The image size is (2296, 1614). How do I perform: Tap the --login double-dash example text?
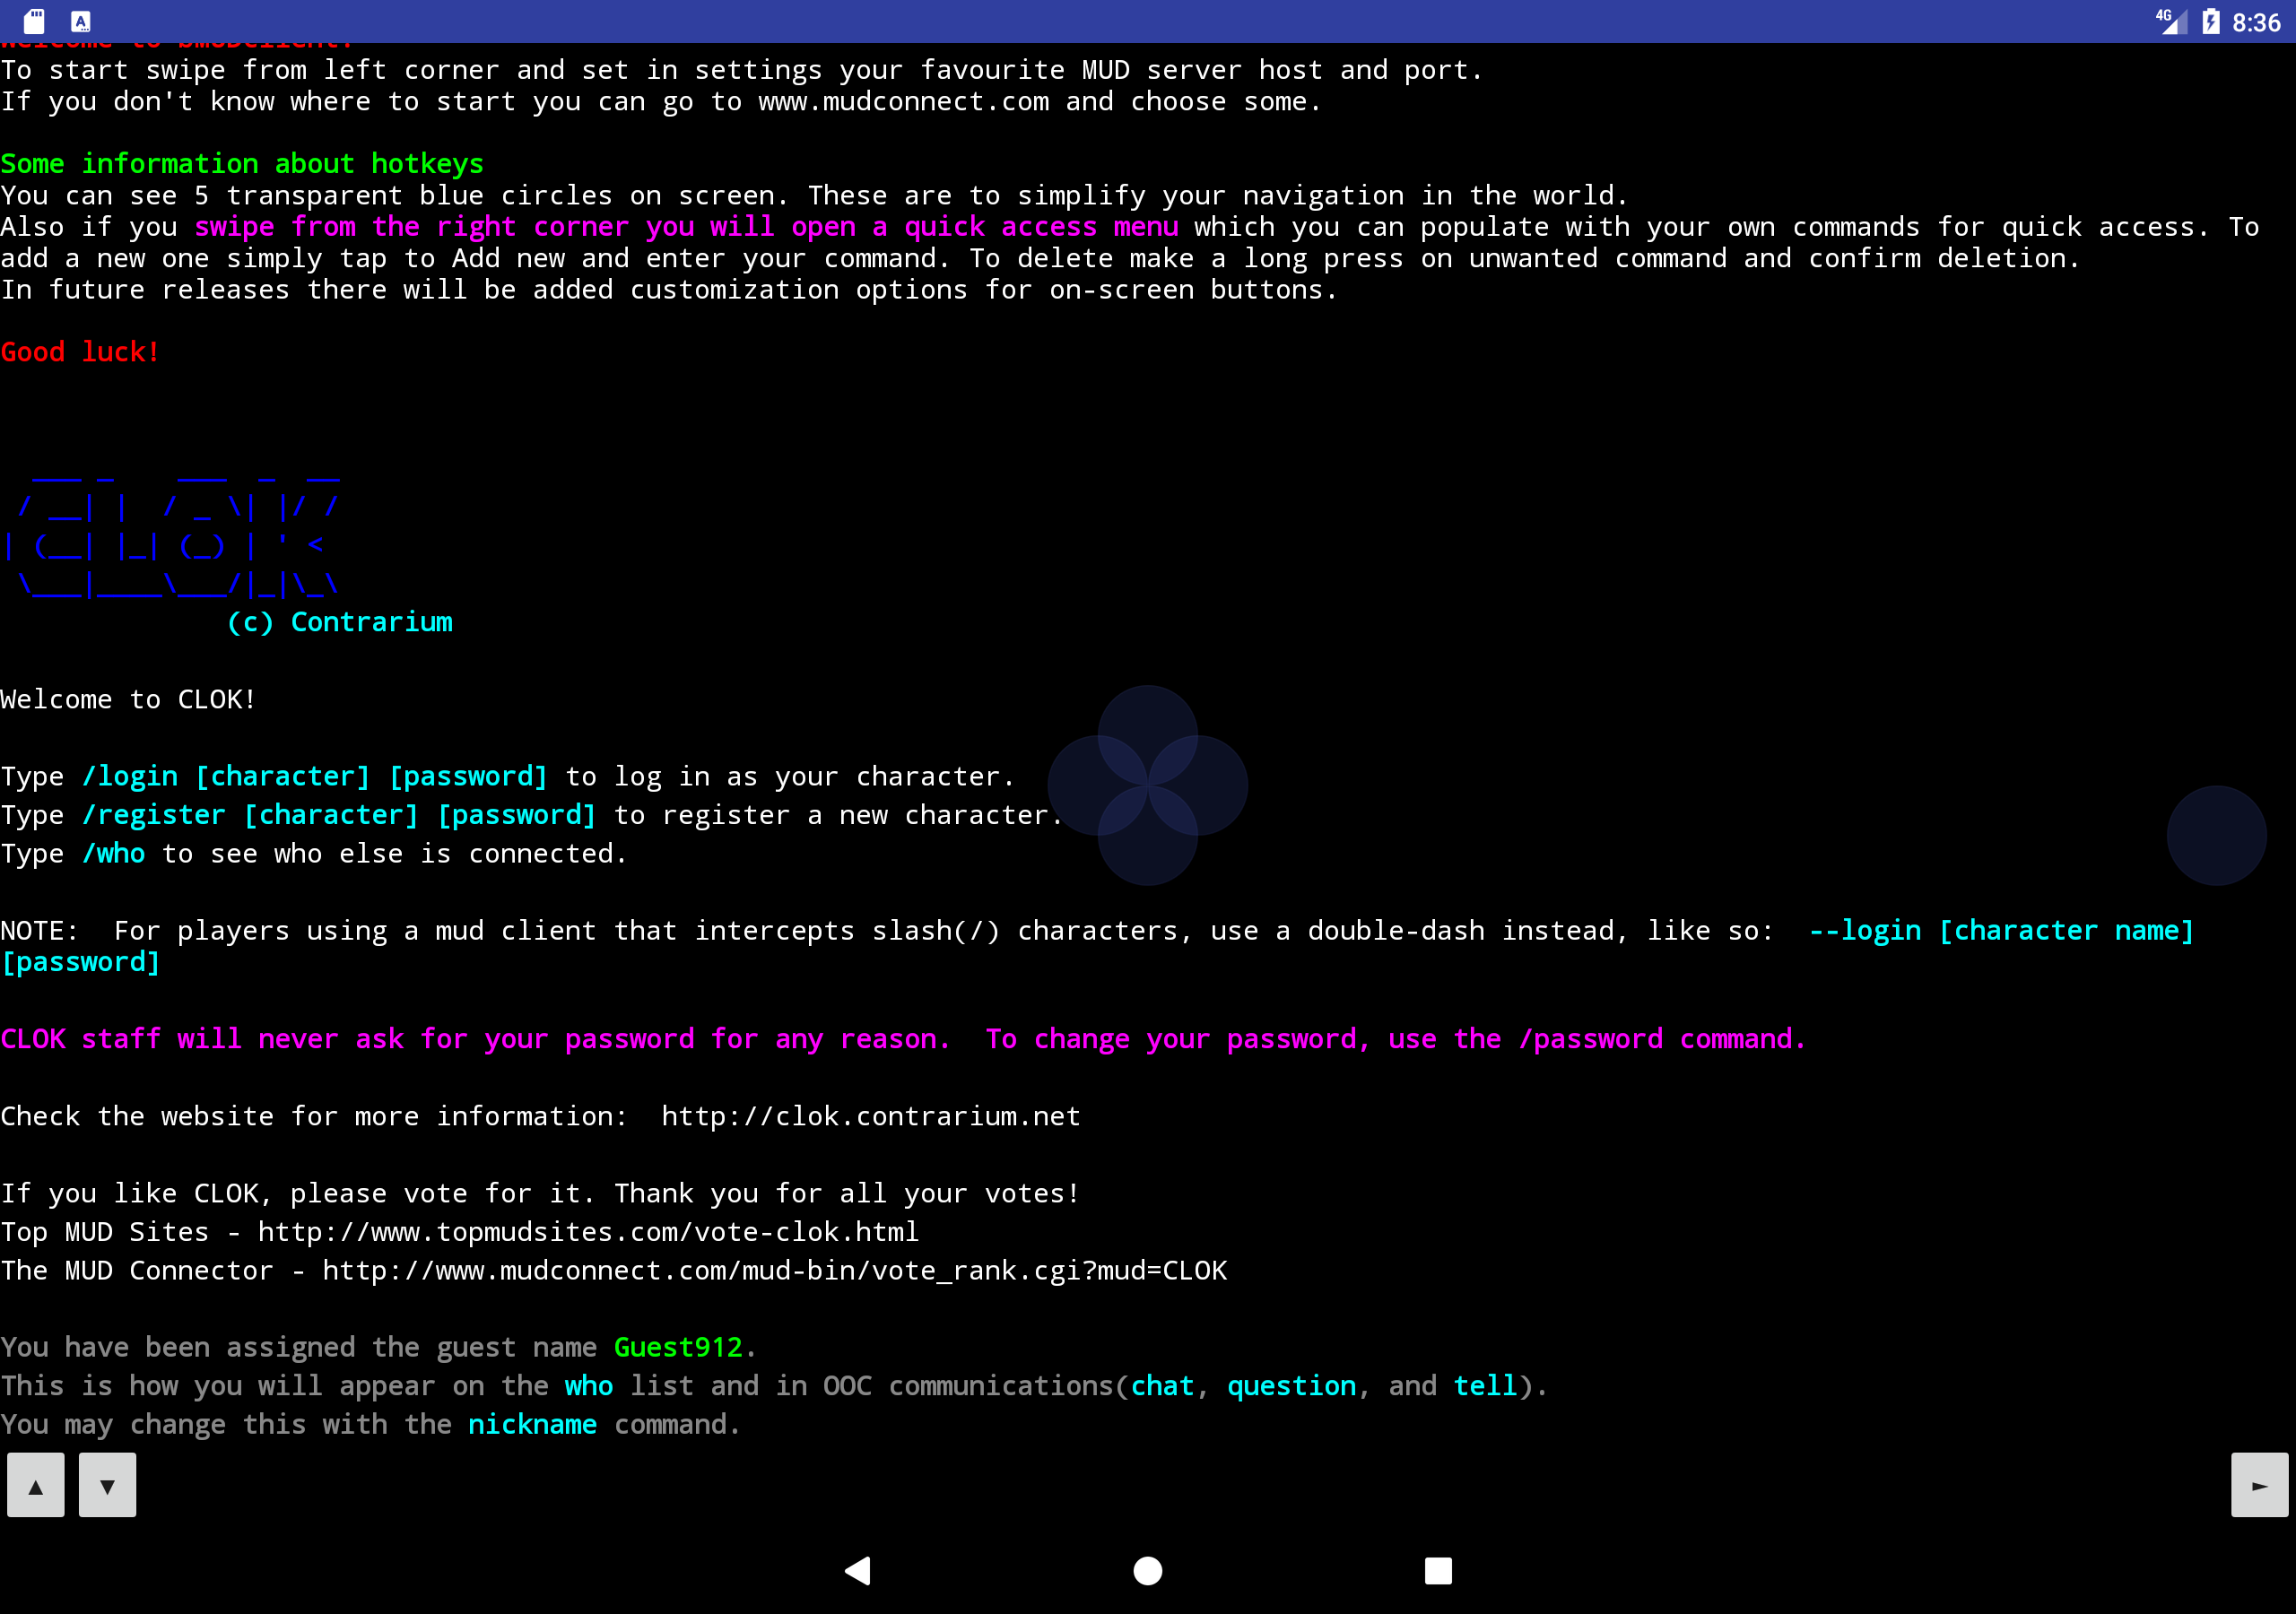pos(2001,931)
